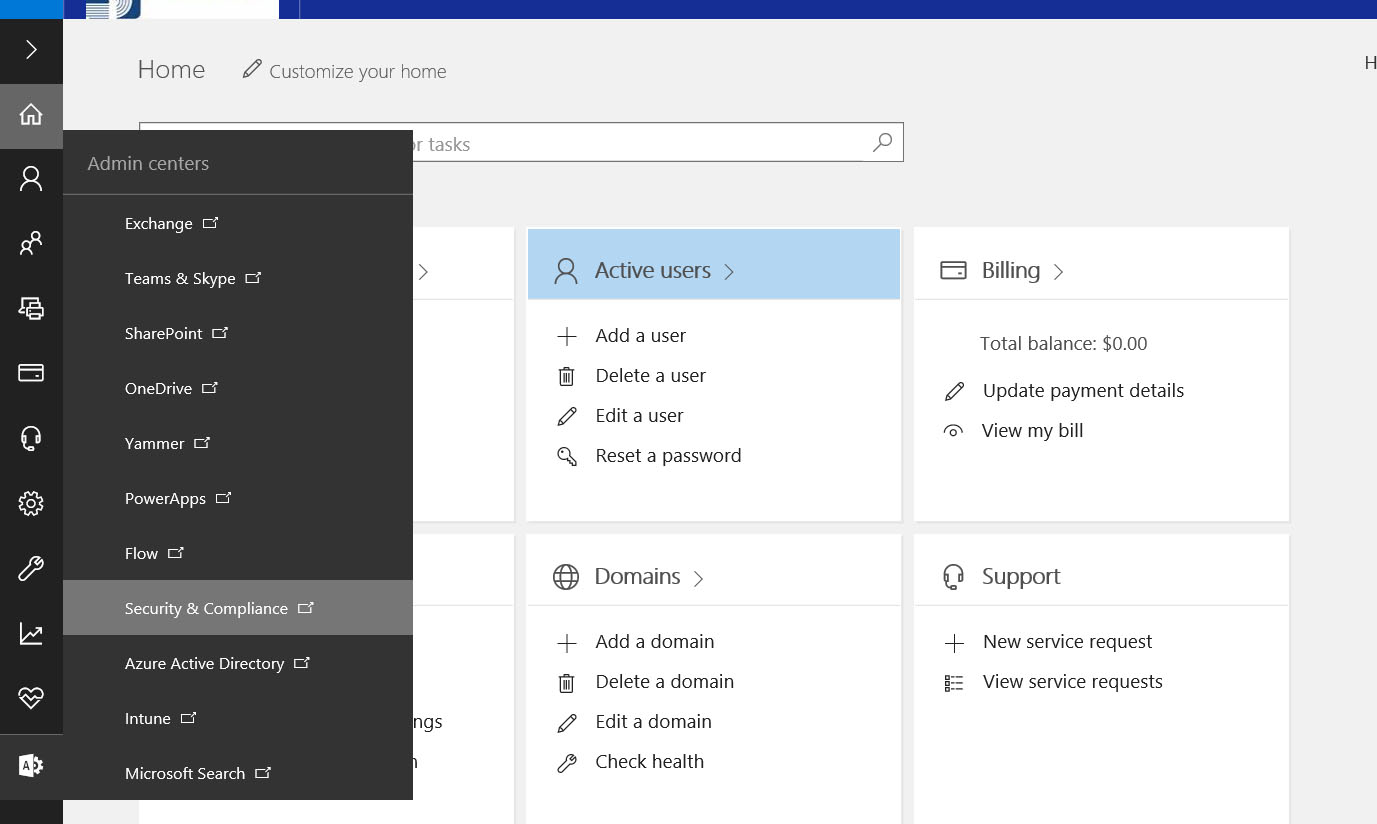
Task: Click the trash icon for Delete a user
Action: (x=566, y=376)
